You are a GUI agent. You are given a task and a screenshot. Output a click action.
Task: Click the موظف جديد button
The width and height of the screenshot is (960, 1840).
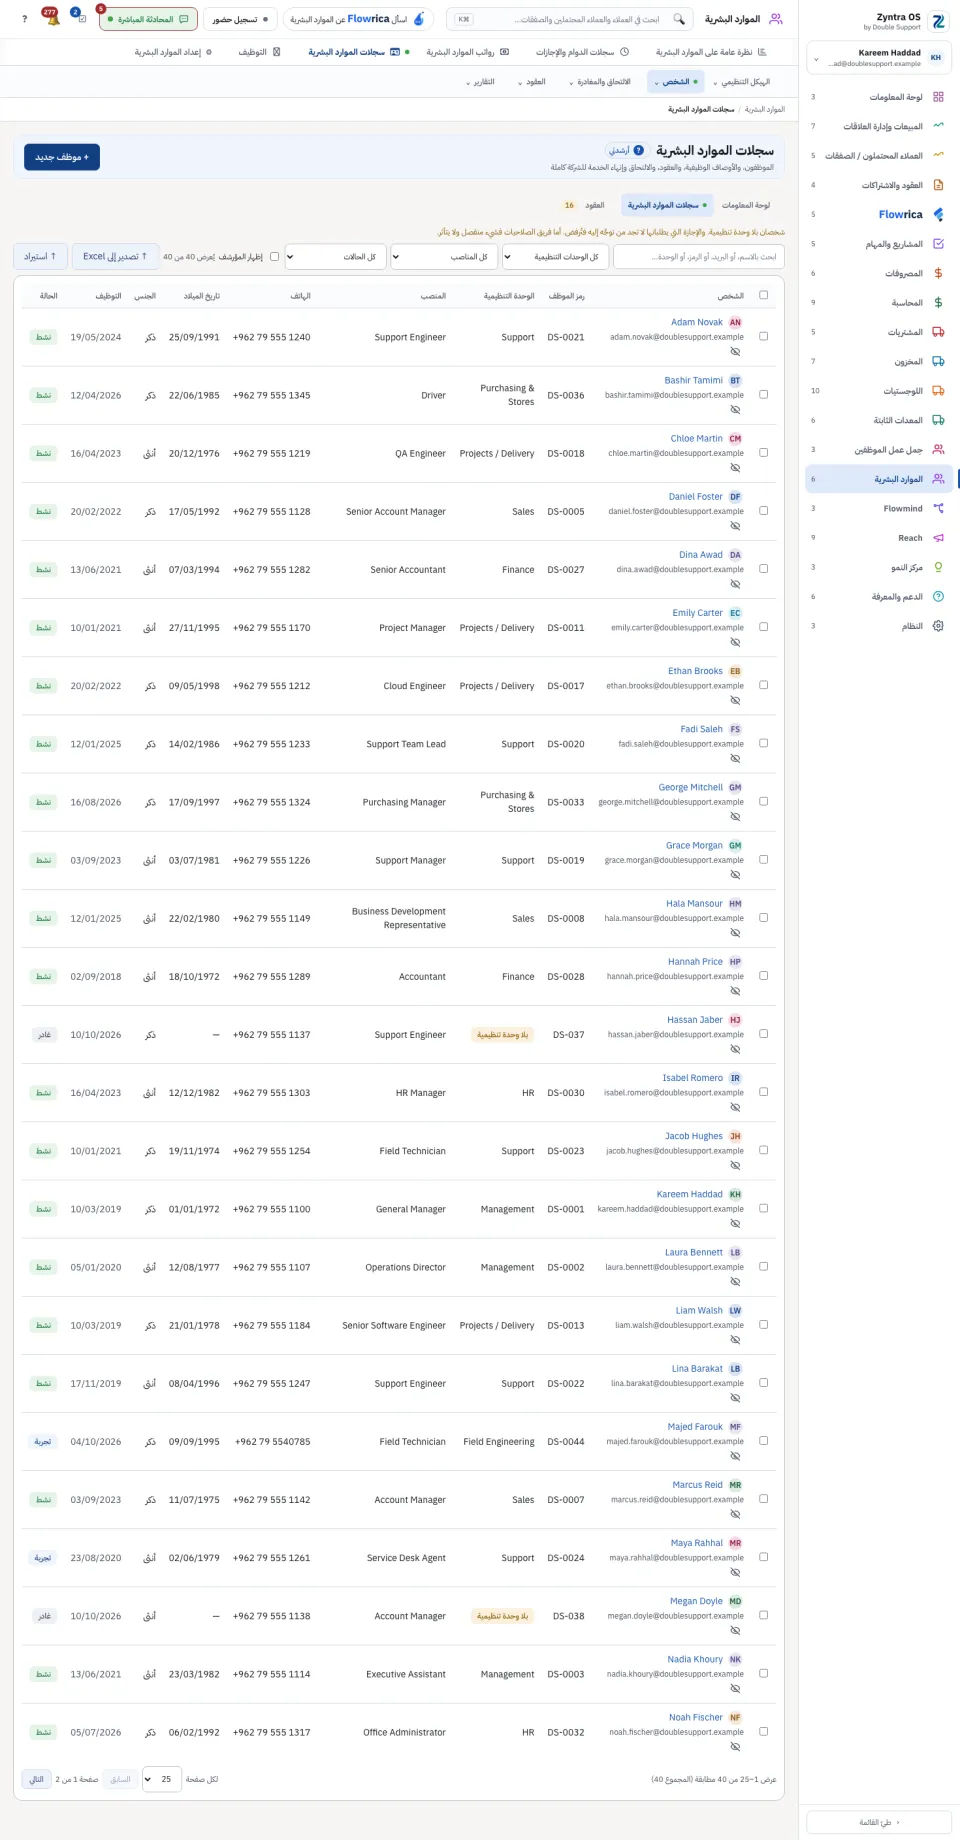click(x=62, y=157)
